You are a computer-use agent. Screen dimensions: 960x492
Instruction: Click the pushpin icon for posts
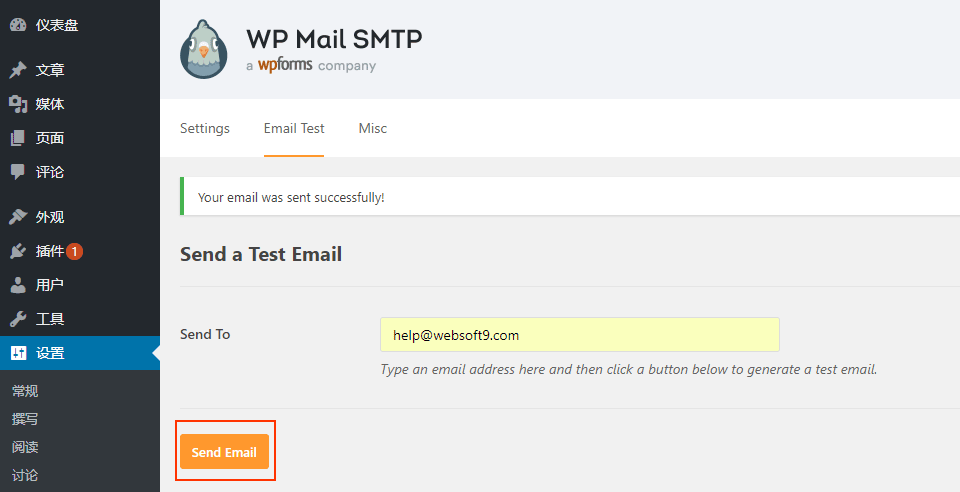[18, 70]
